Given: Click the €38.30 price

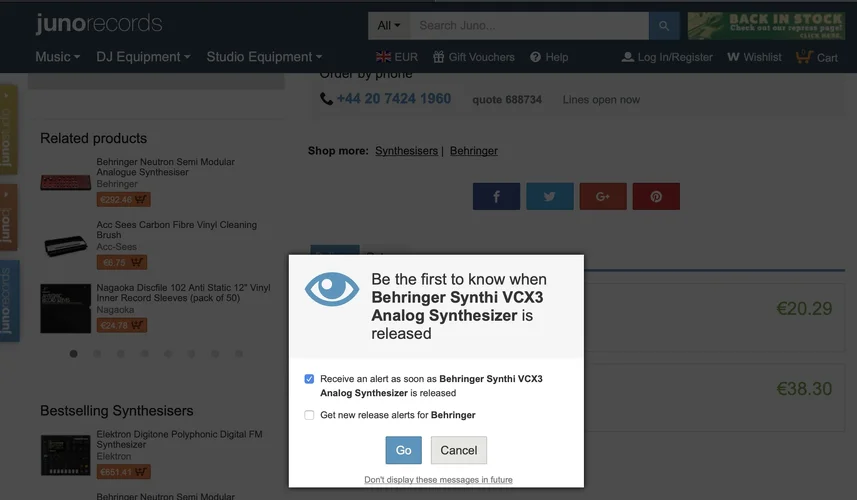Looking at the screenshot, I should tap(804, 389).
